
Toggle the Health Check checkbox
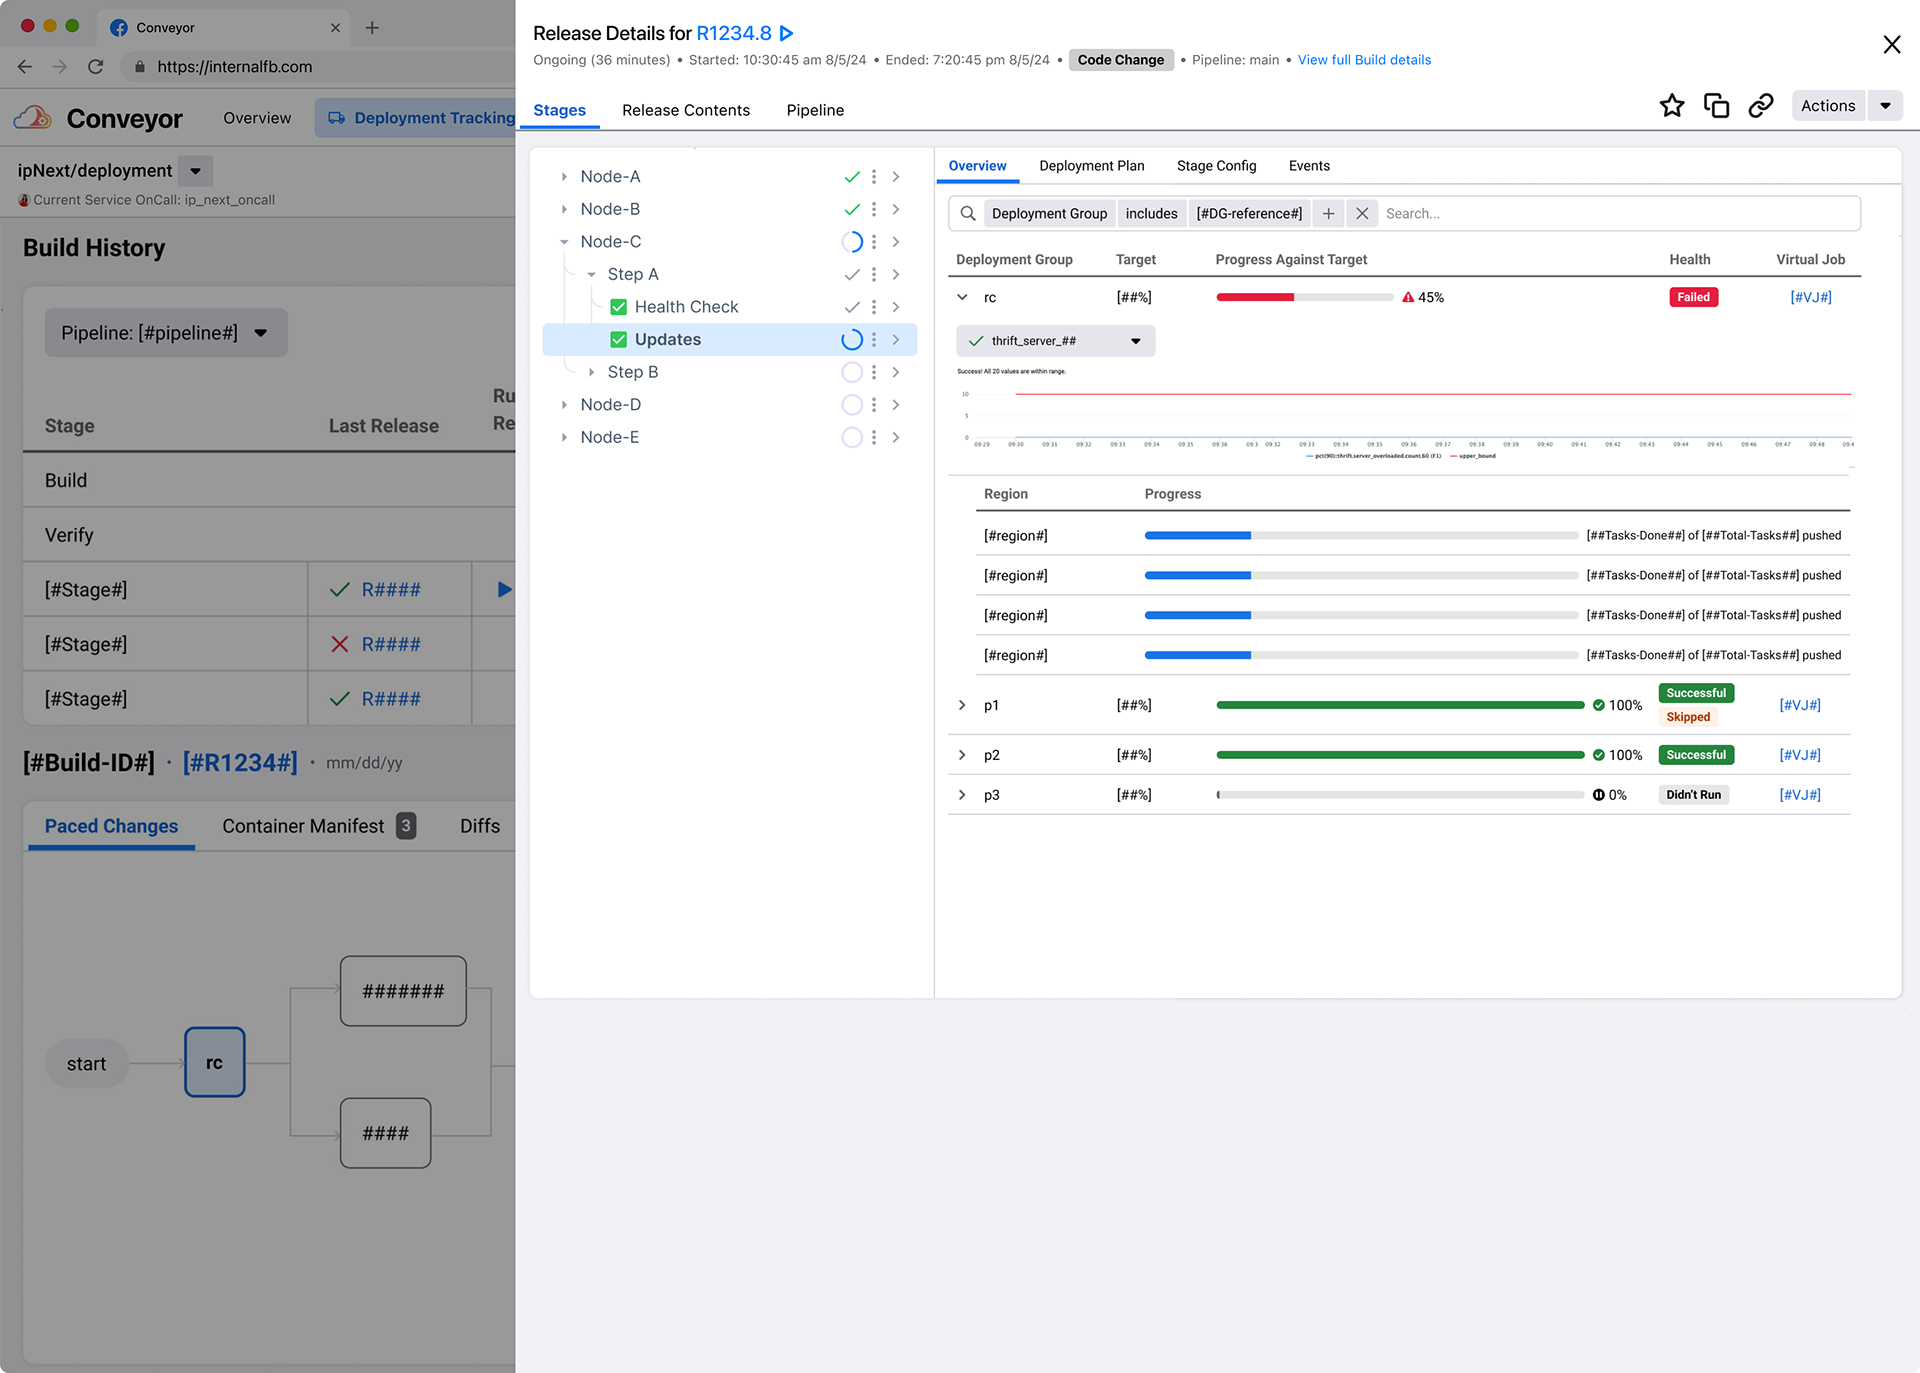[619, 307]
